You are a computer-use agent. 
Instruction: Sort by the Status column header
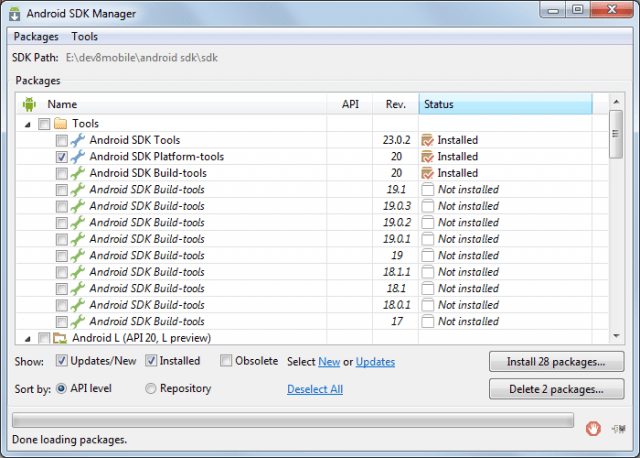[505, 104]
